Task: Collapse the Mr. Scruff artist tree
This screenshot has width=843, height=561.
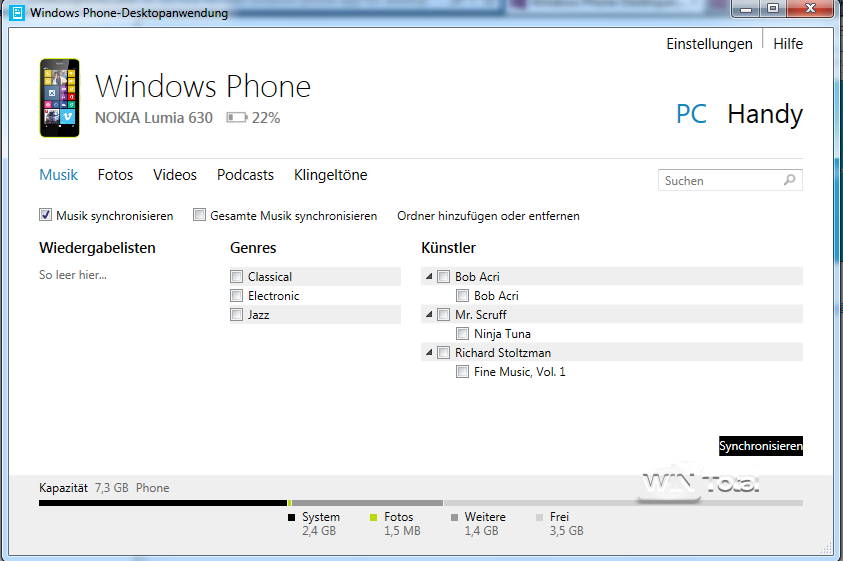Action: click(x=429, y=314)
